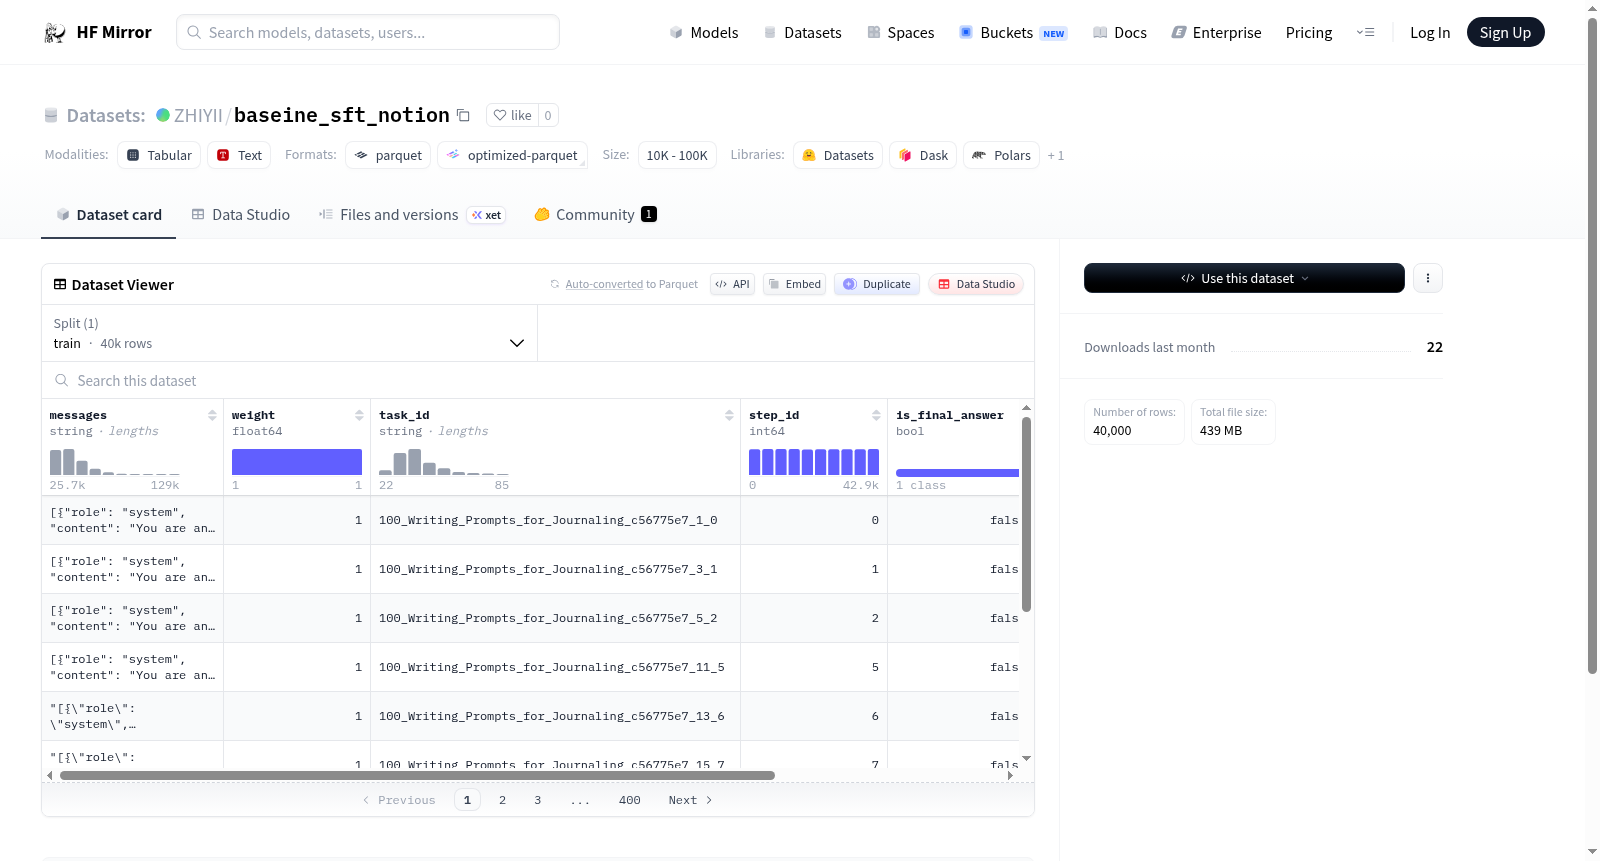The width and height of the screenshot is (1600, 861).
Task: Go to Models in the top navigation
Action: 704,33
